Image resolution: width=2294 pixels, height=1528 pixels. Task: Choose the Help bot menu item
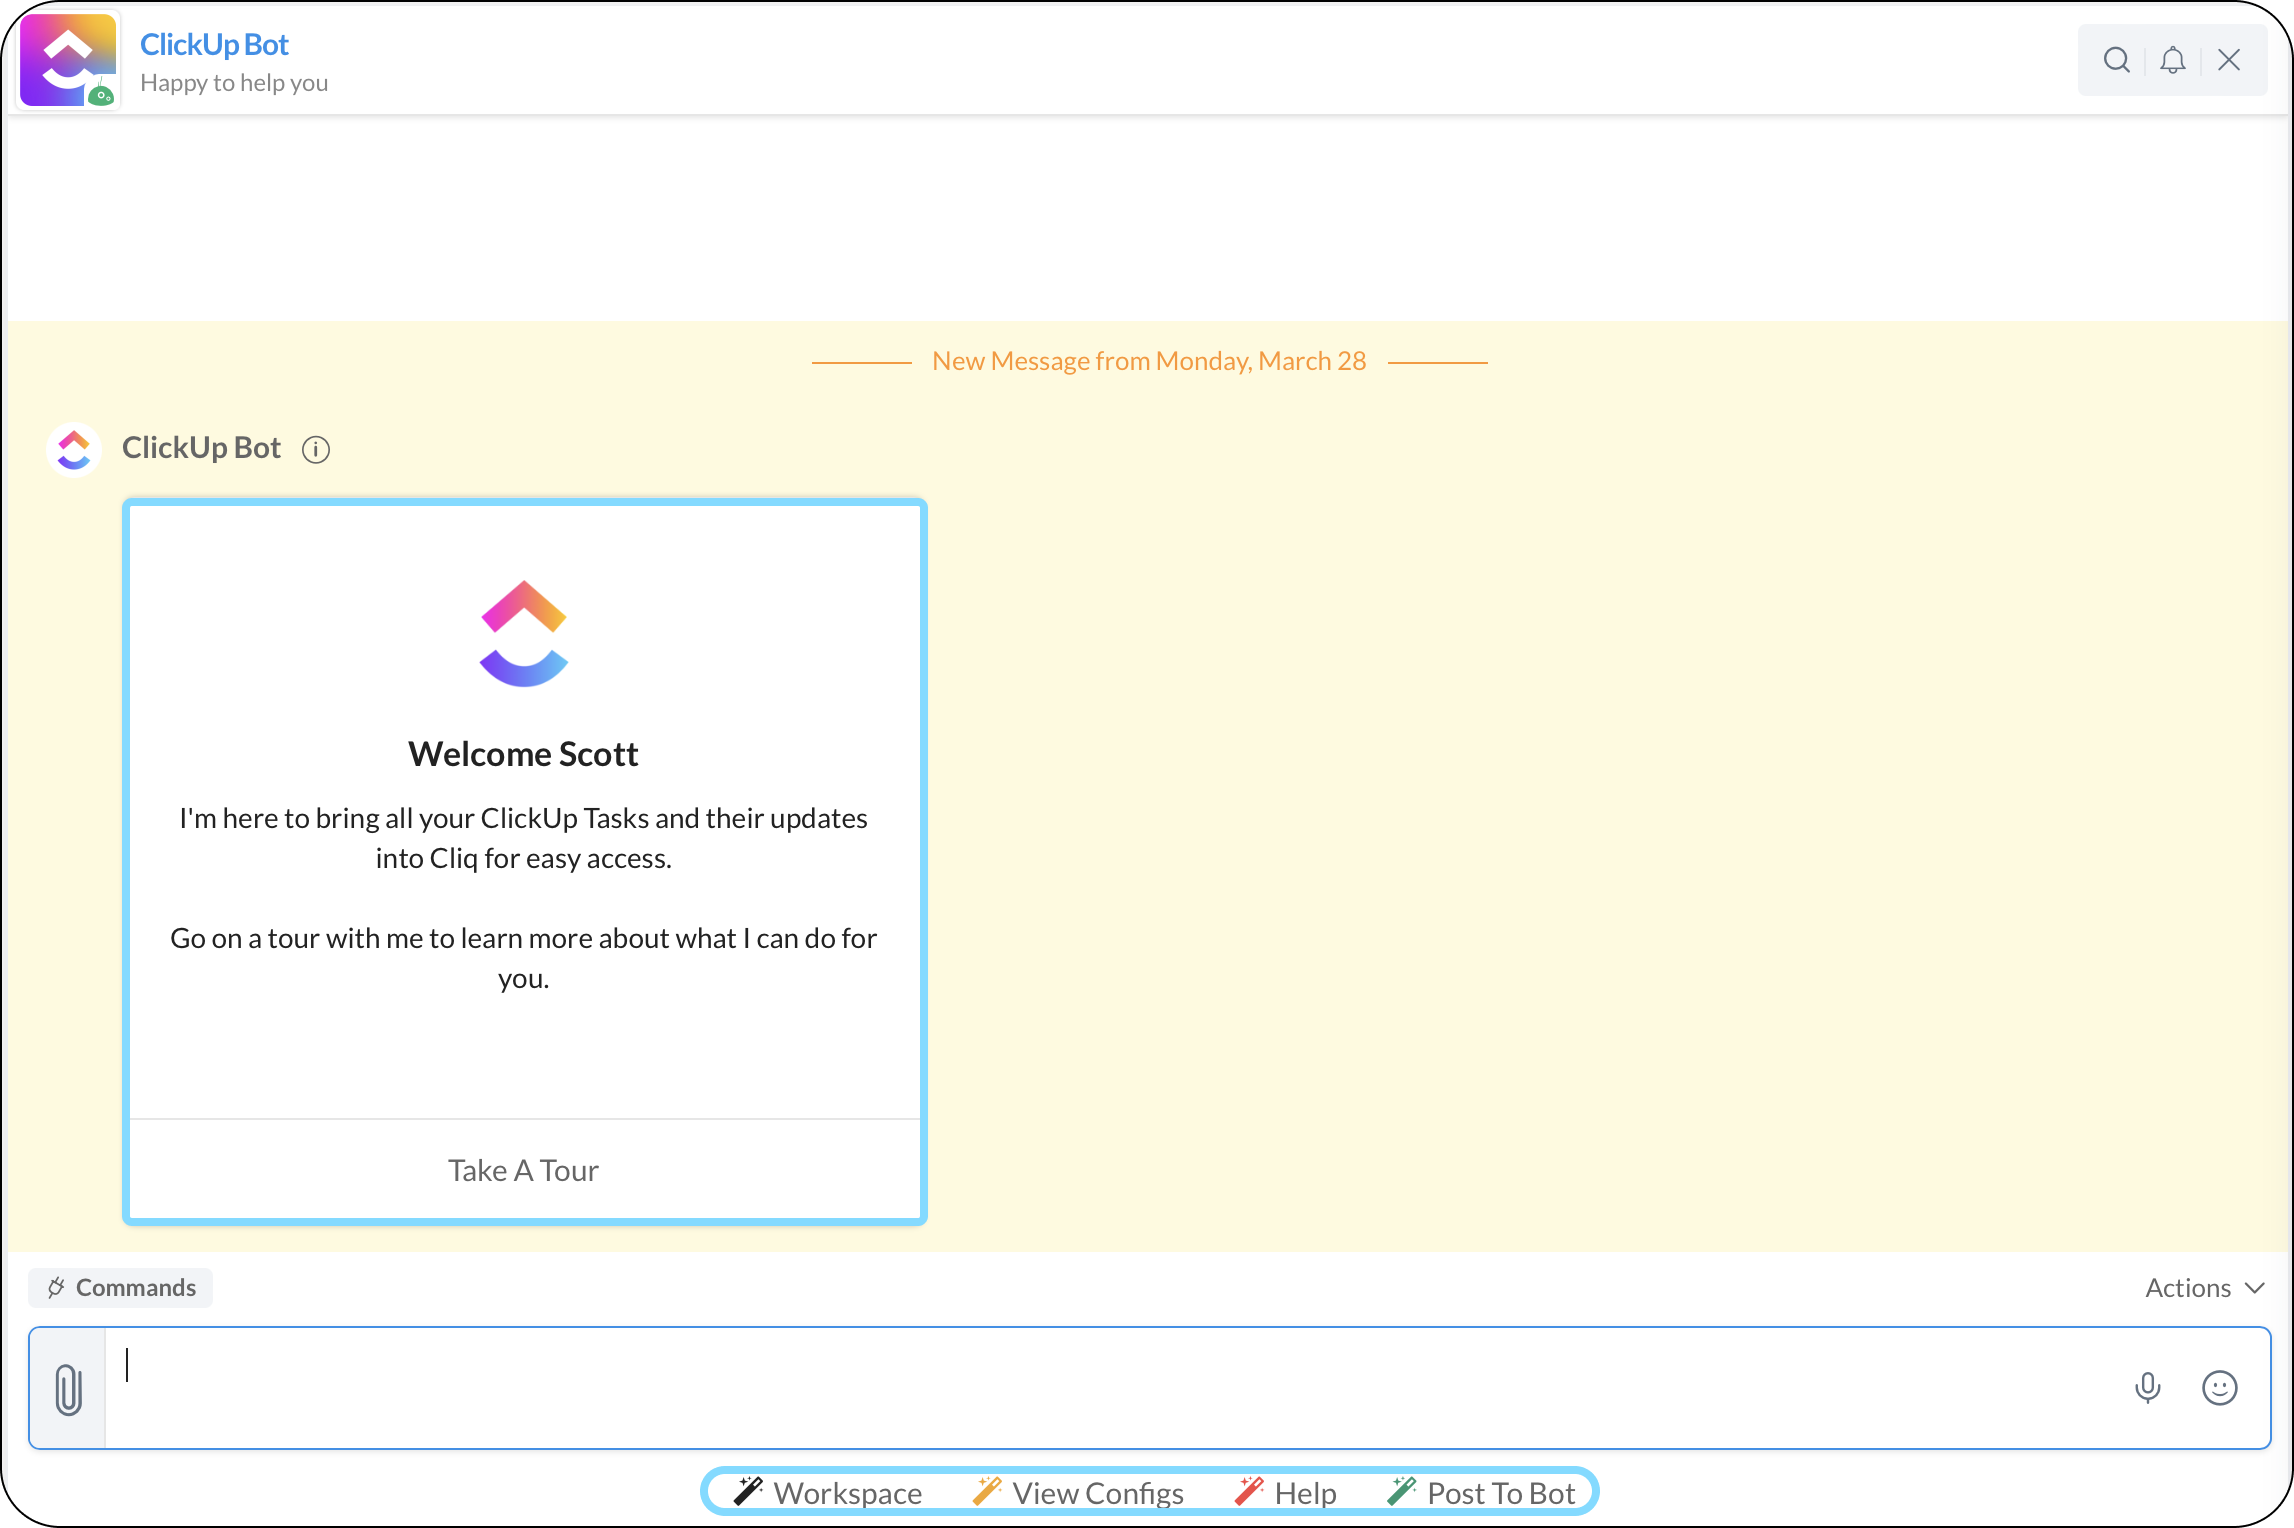pos(1286,1493)
